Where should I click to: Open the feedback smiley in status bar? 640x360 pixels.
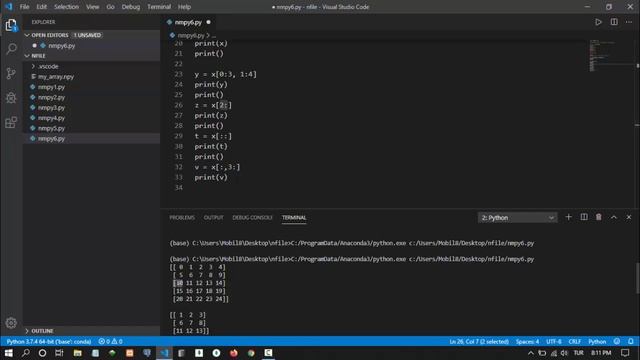617,341
